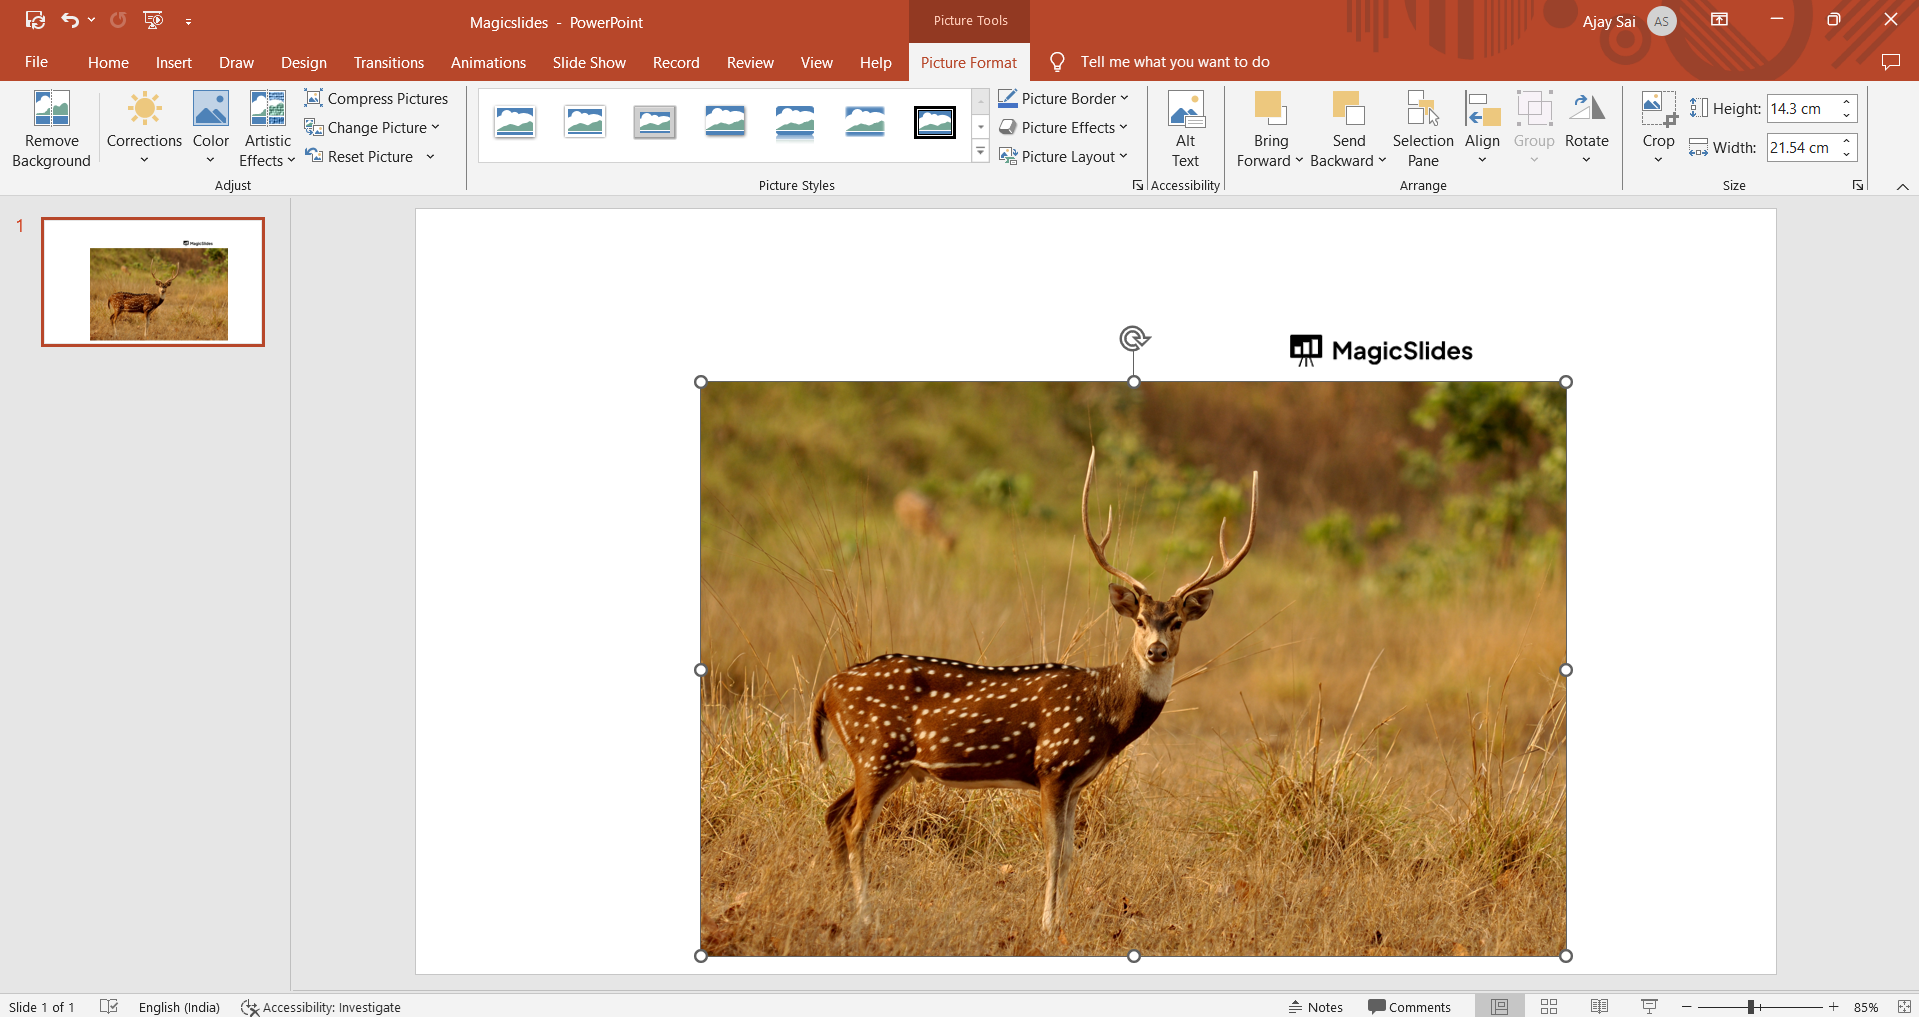Toggle the Notes pane in status bar
The height and width of the screenshot is (1017, 1919).
tap(1315, 1007)
